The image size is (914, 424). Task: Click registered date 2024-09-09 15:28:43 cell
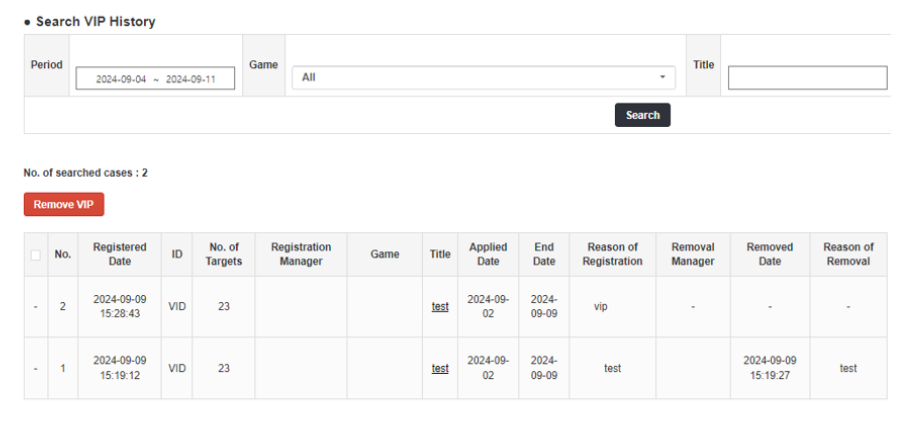coord(119,307)
